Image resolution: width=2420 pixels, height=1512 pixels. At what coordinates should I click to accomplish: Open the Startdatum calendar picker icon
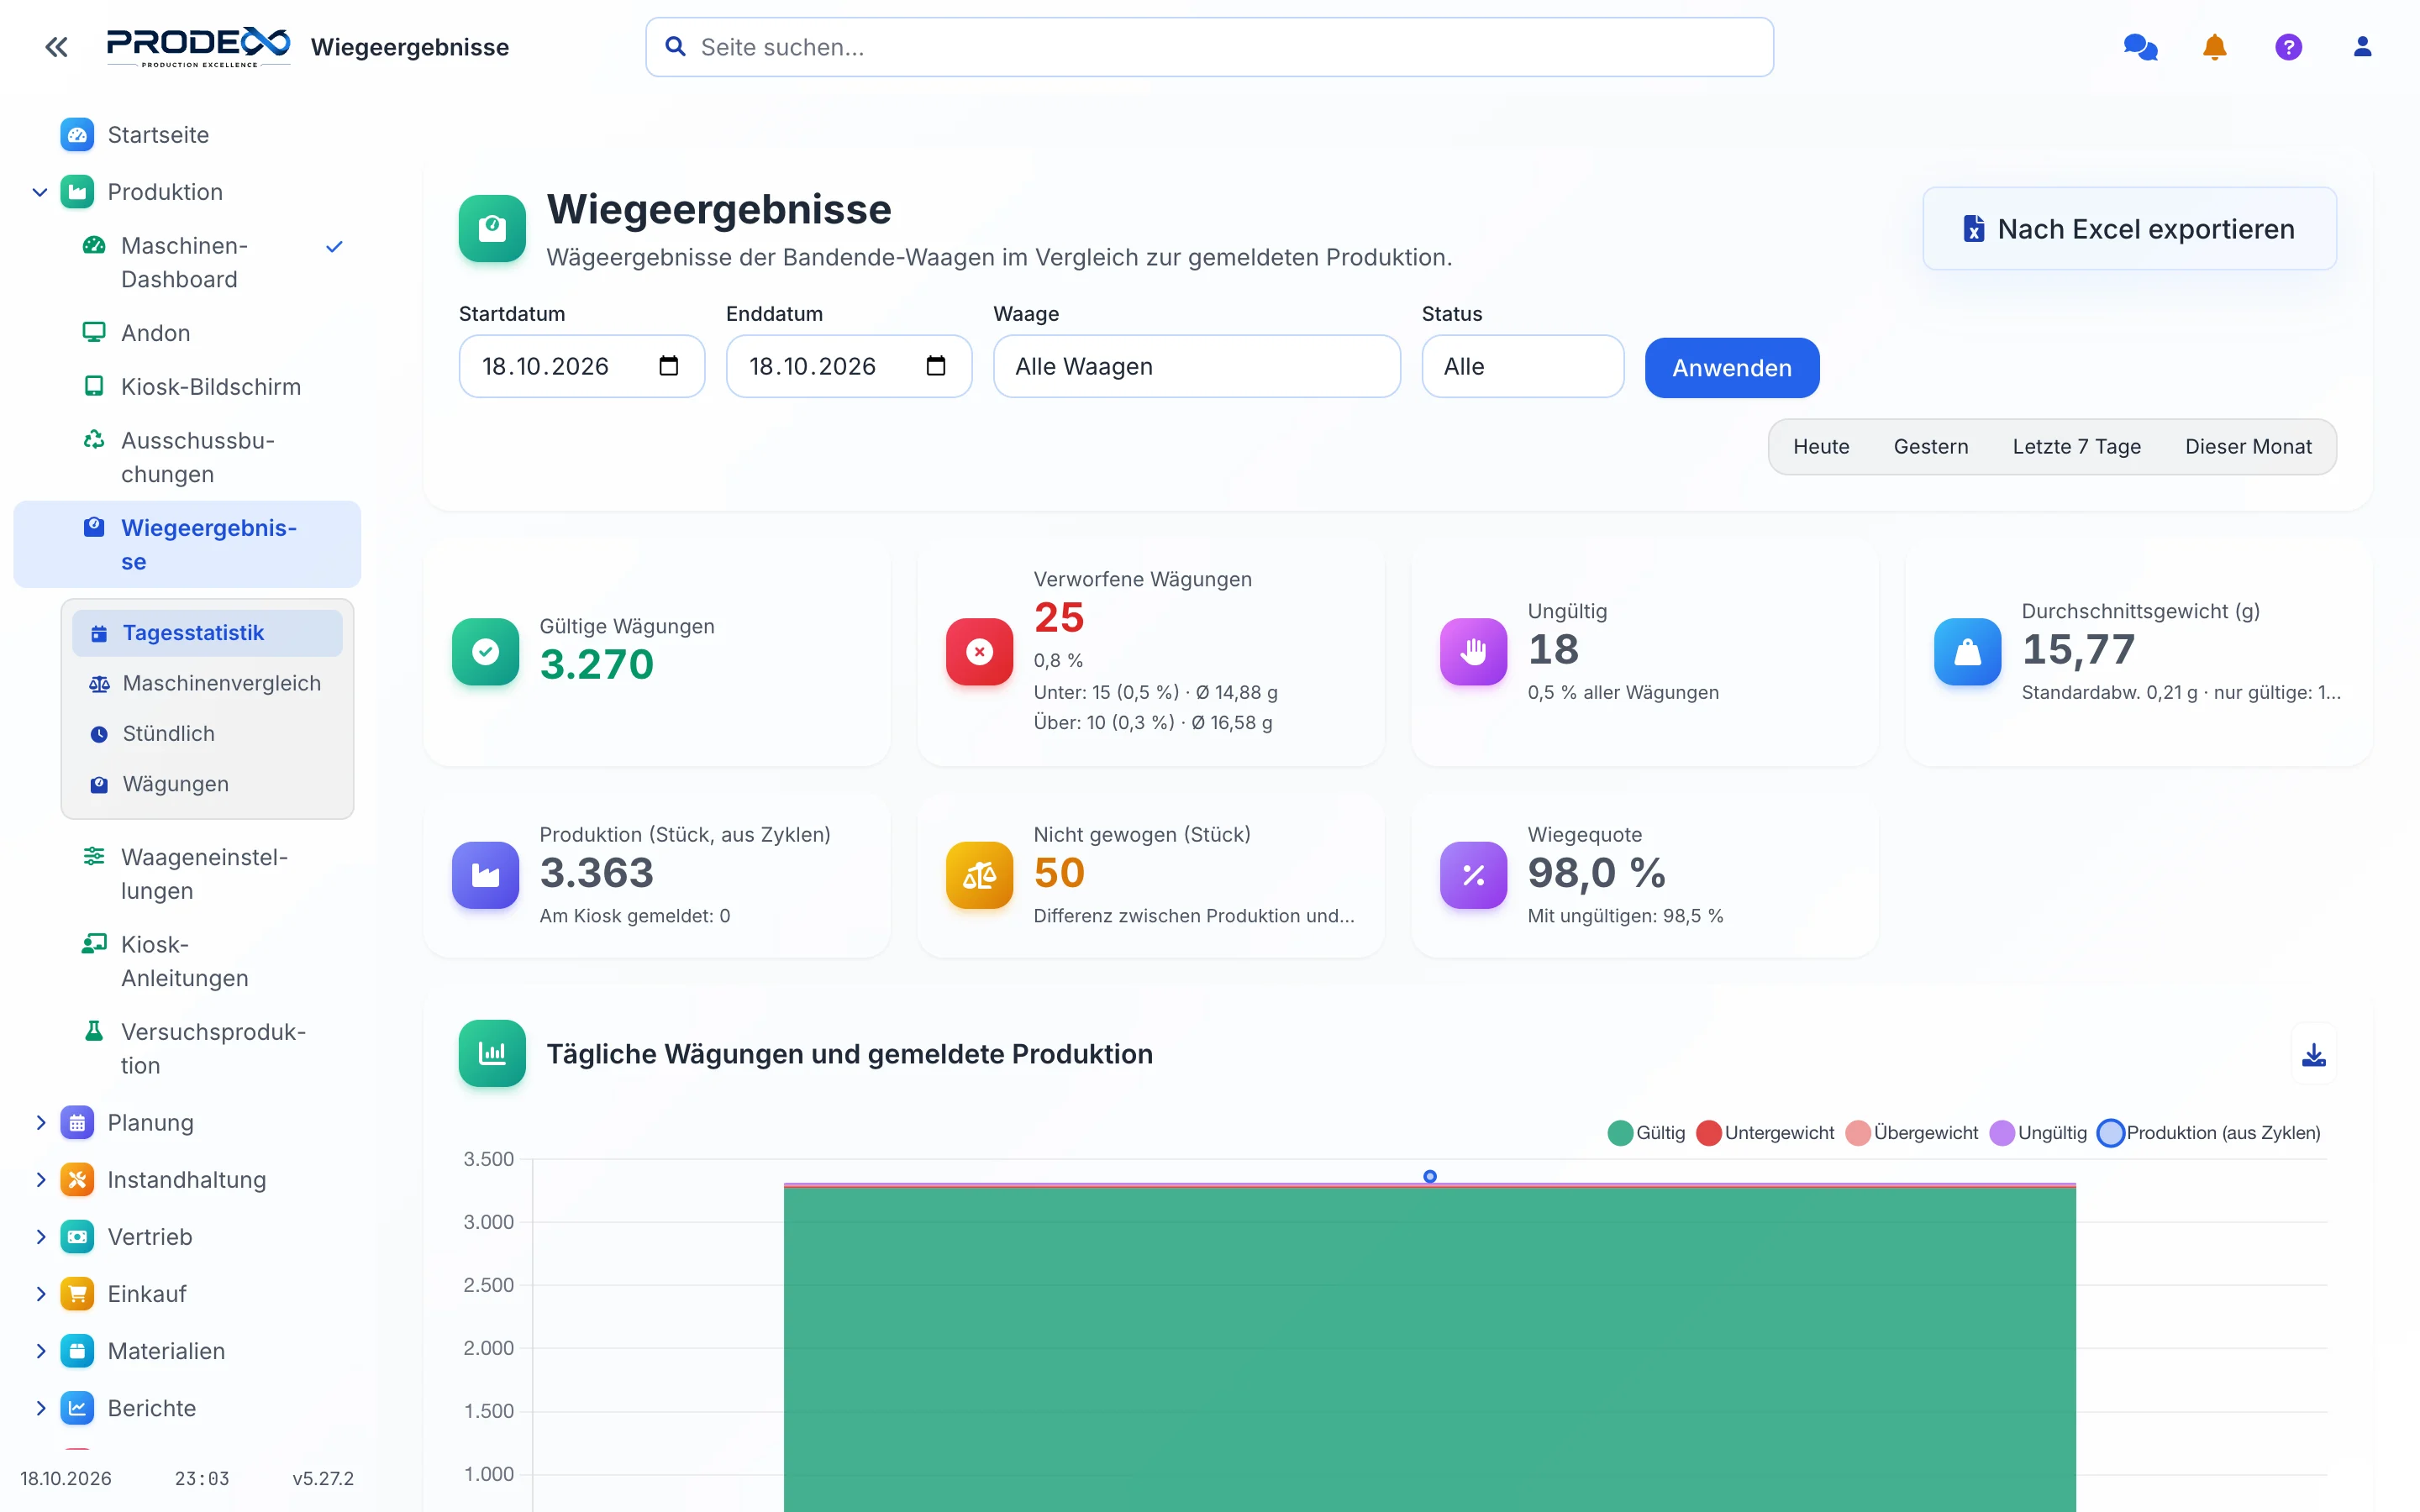[669, 366]
